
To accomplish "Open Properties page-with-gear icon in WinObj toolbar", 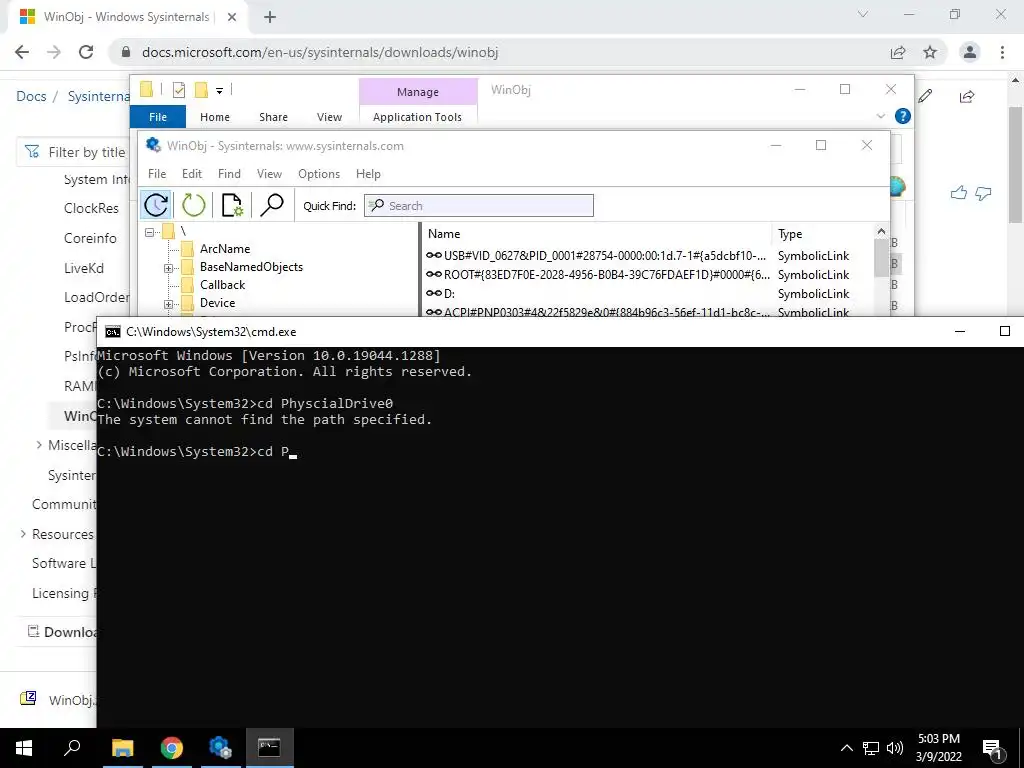I will pos(232,205).
